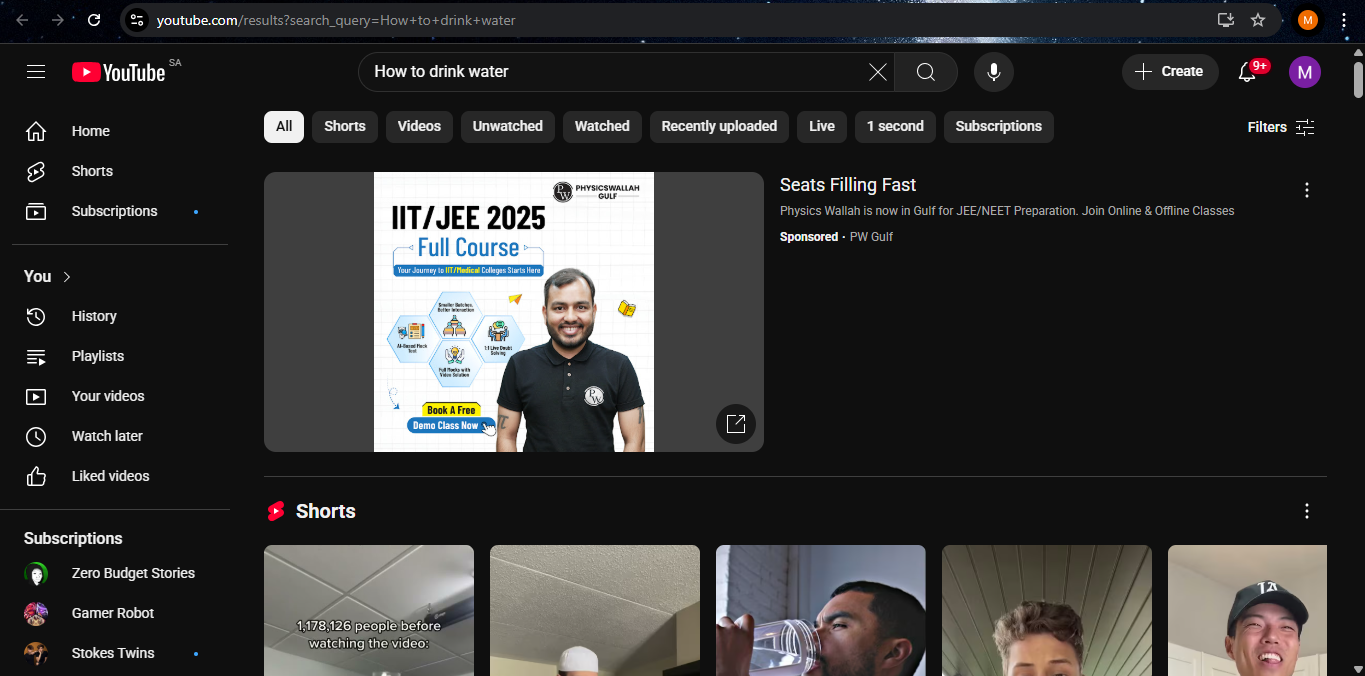Start voice search with microphone
1365x676 pixels.
tap(994, 72)
